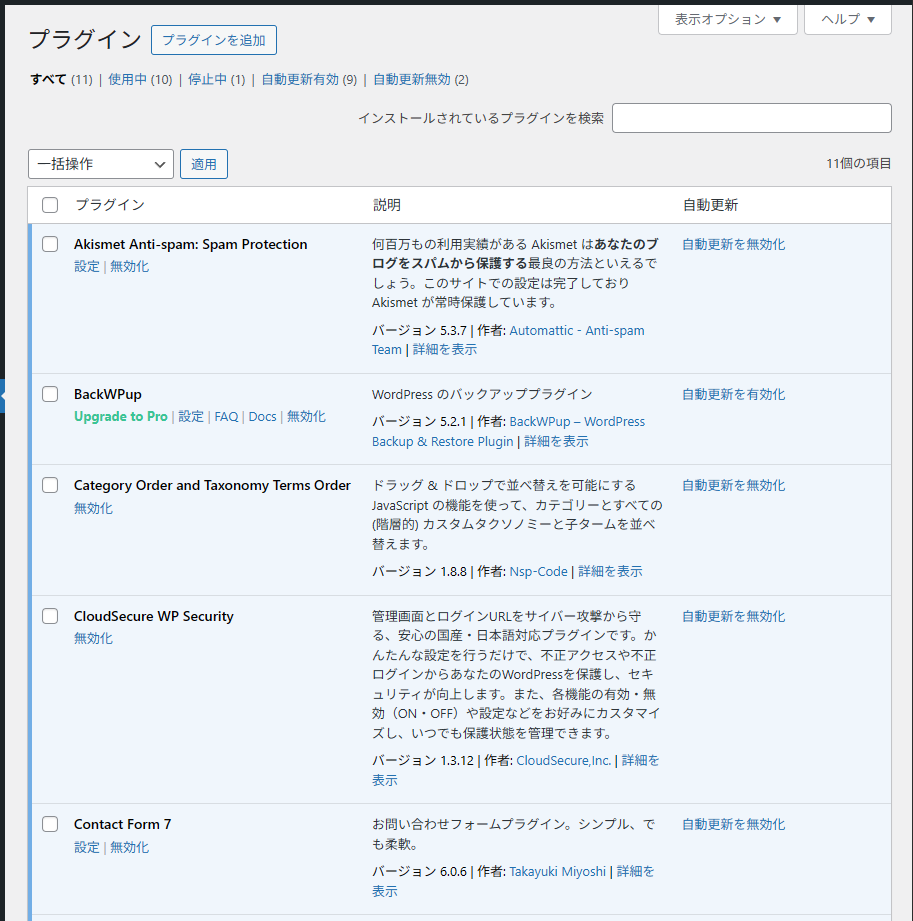Viewport: 913px width, 921px height.
Task: Expand the ヘルプ panel
Action: pyautogui.click(x=847, y=19)
